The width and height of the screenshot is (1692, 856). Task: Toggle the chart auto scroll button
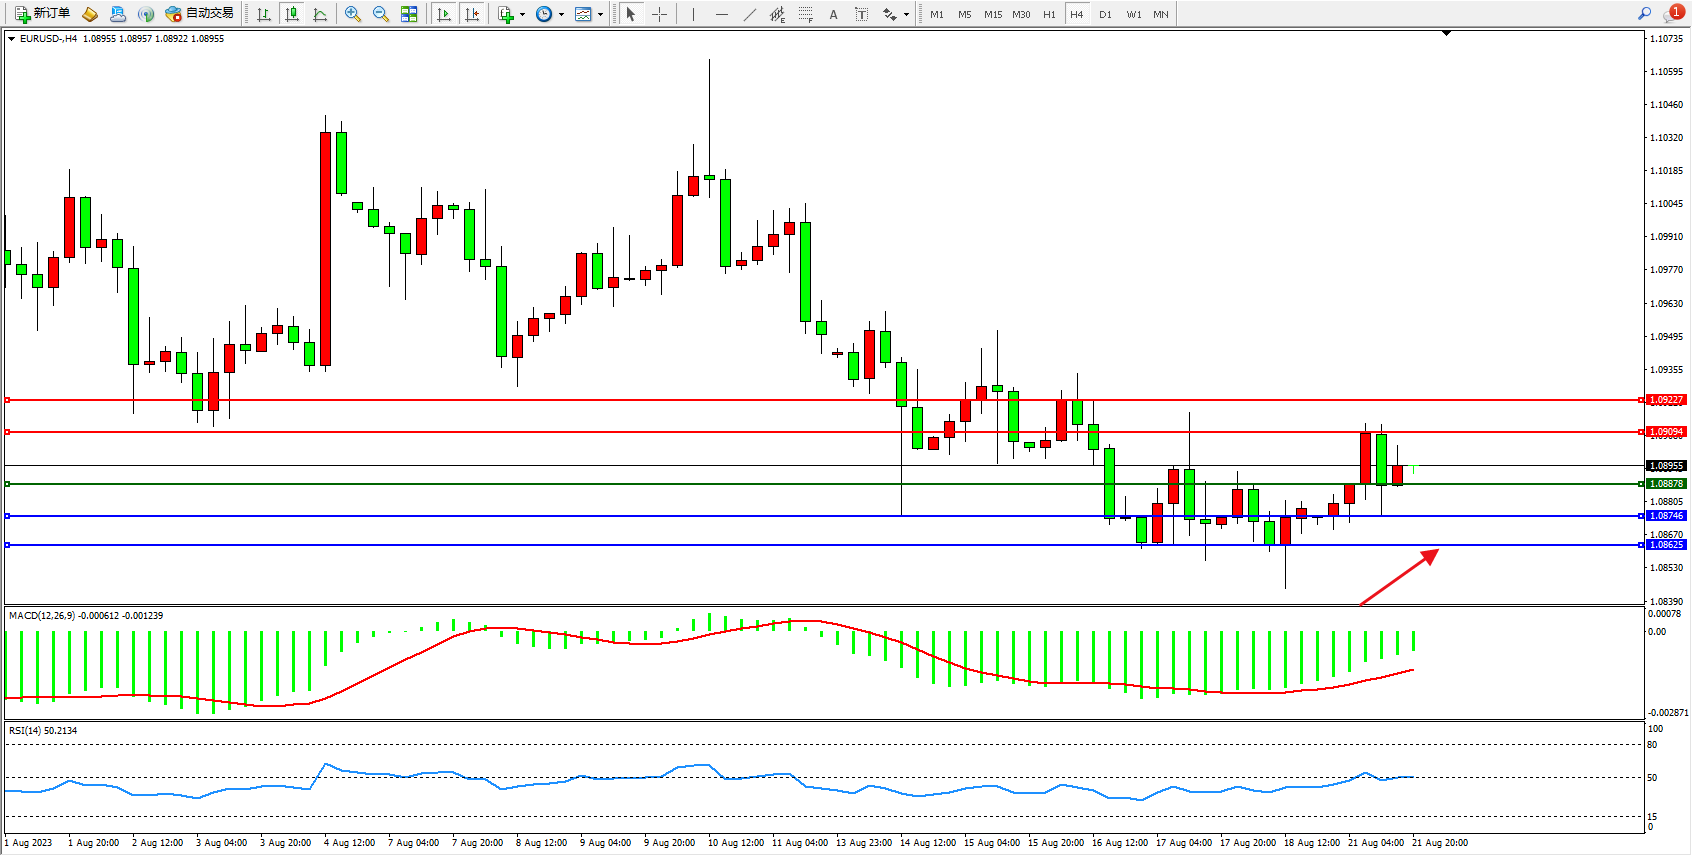[x=444, y=14]
